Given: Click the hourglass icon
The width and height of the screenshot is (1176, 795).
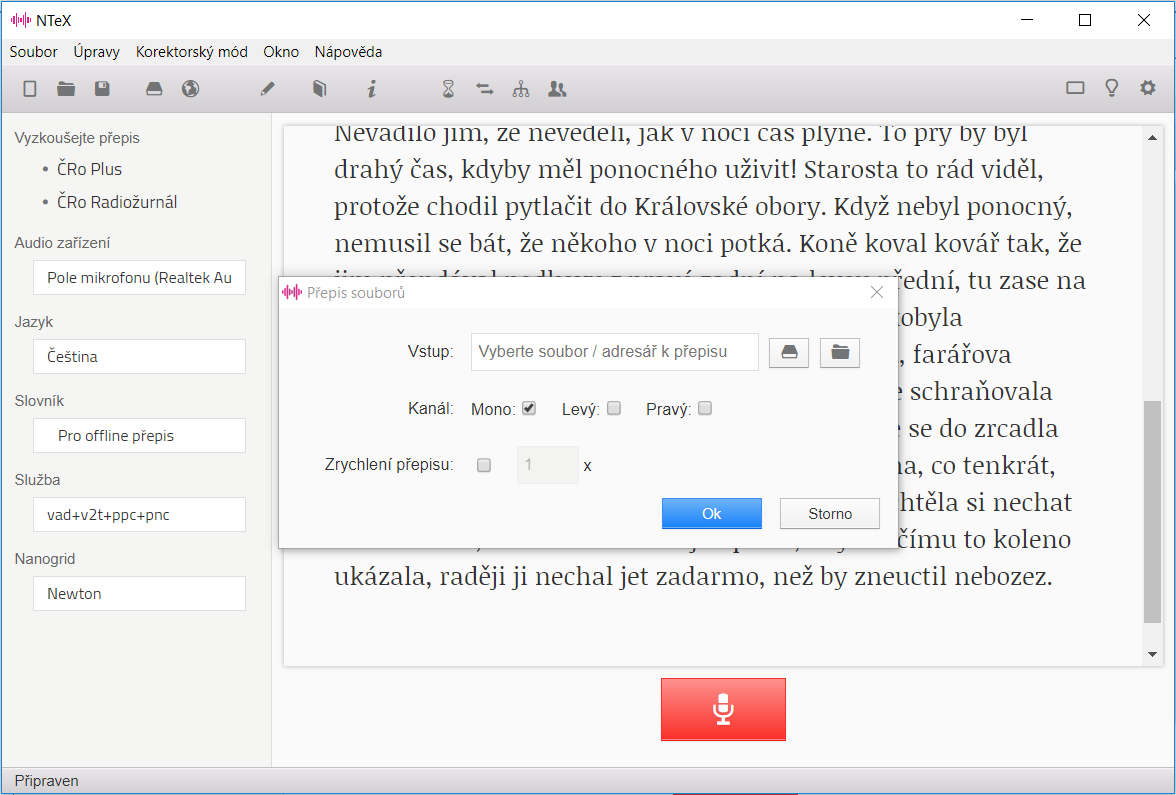Looking at the screenshot, I should 448,89.
